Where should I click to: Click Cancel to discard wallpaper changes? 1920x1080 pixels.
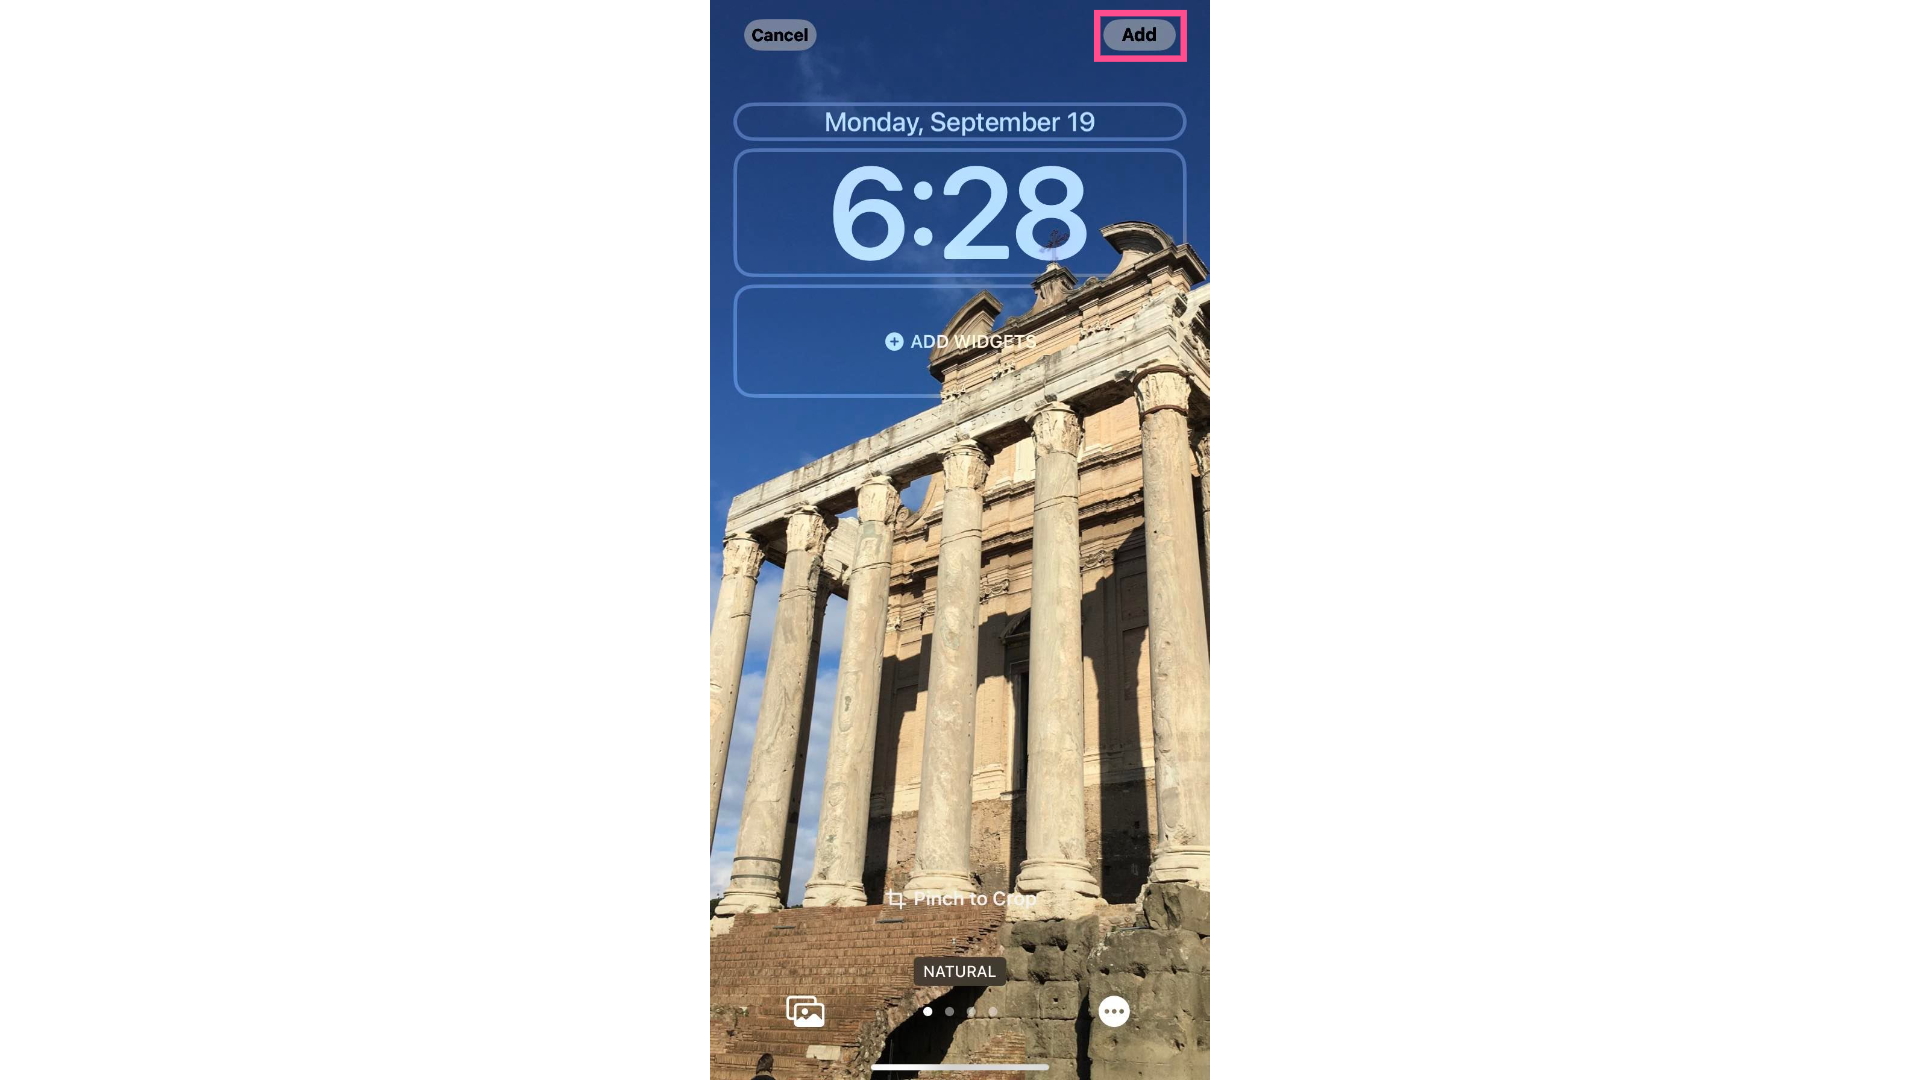779,34
